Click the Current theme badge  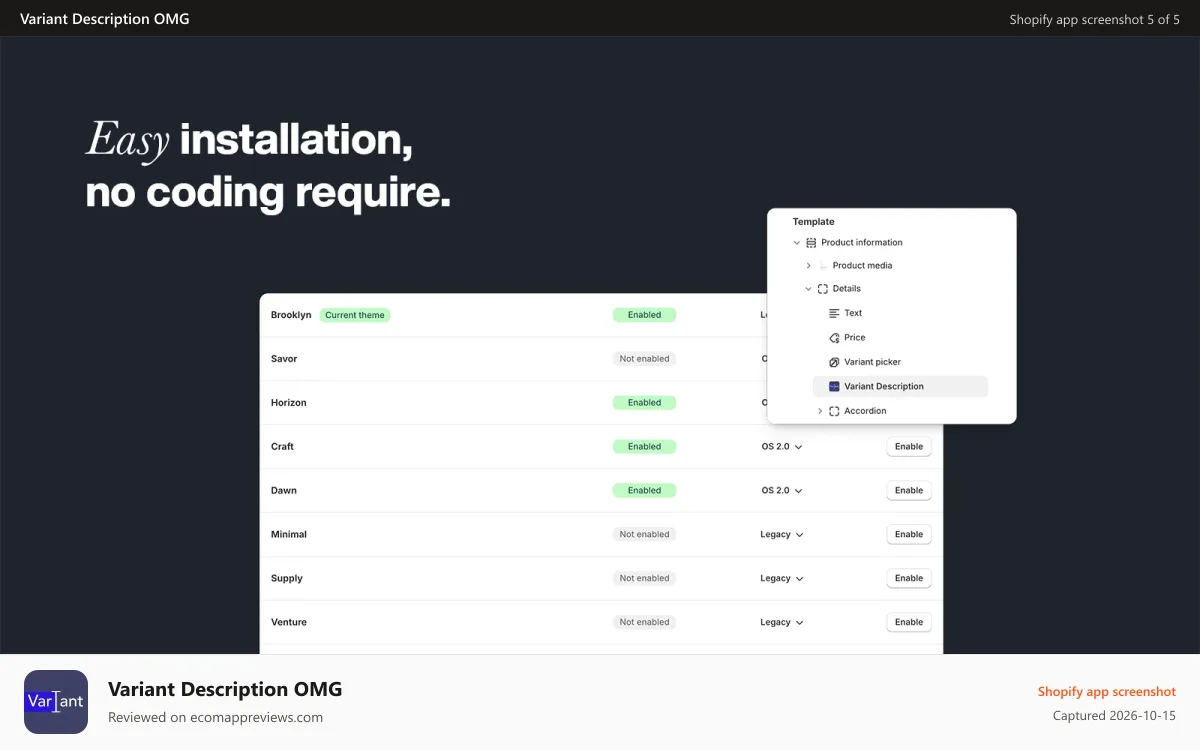coord(355,315)
